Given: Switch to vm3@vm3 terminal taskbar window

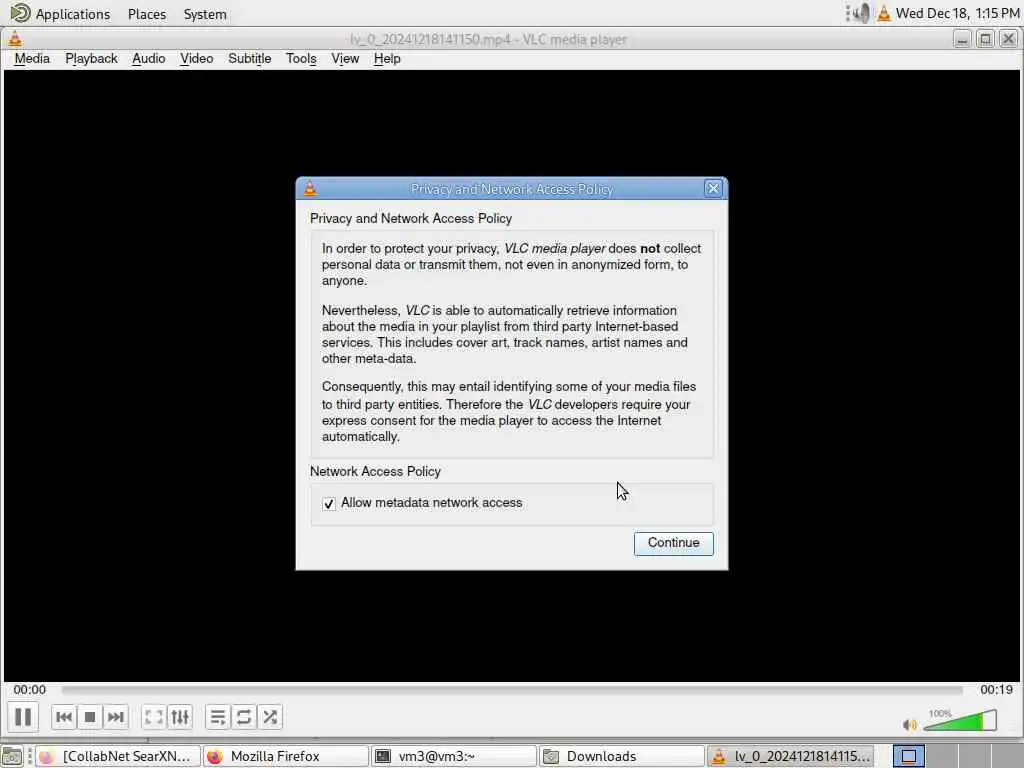Looking at the screenshot, I should pyautogui.click(x=453, y=756).
